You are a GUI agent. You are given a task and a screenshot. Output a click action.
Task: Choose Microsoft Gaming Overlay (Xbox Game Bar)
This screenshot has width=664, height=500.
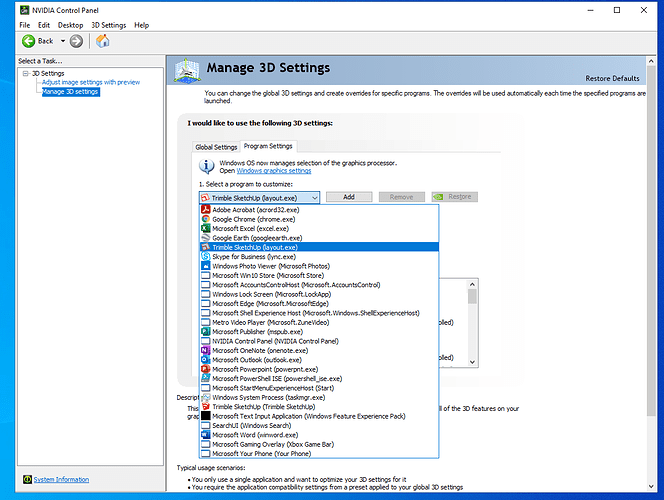click(319, 444)
